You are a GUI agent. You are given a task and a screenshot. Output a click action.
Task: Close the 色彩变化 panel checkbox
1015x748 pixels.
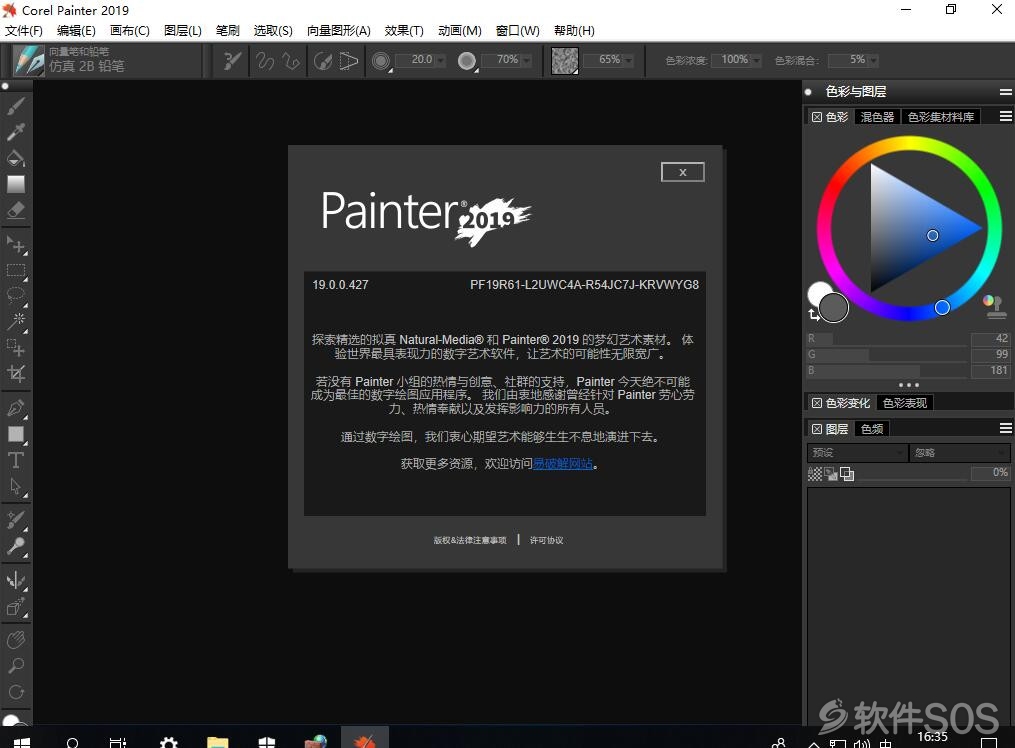(817, 403)
